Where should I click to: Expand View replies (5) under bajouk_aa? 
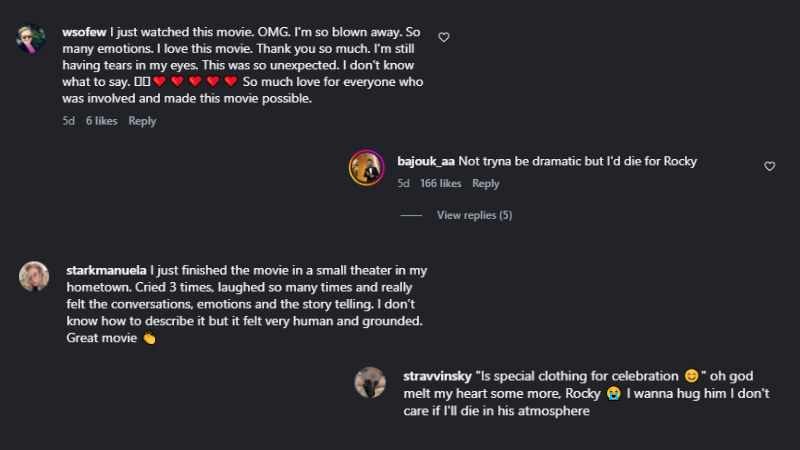click(x=474, y=215)
